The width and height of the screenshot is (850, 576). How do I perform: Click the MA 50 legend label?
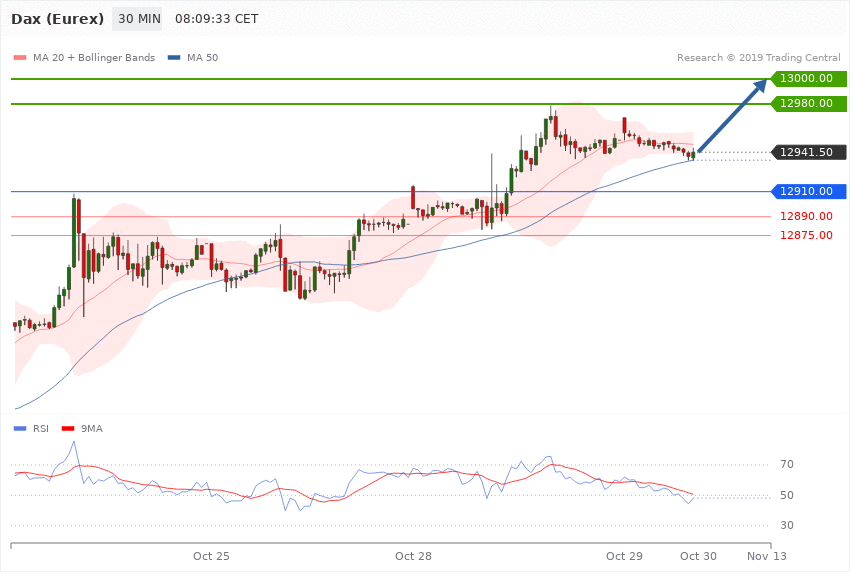(x=202, y=57)
